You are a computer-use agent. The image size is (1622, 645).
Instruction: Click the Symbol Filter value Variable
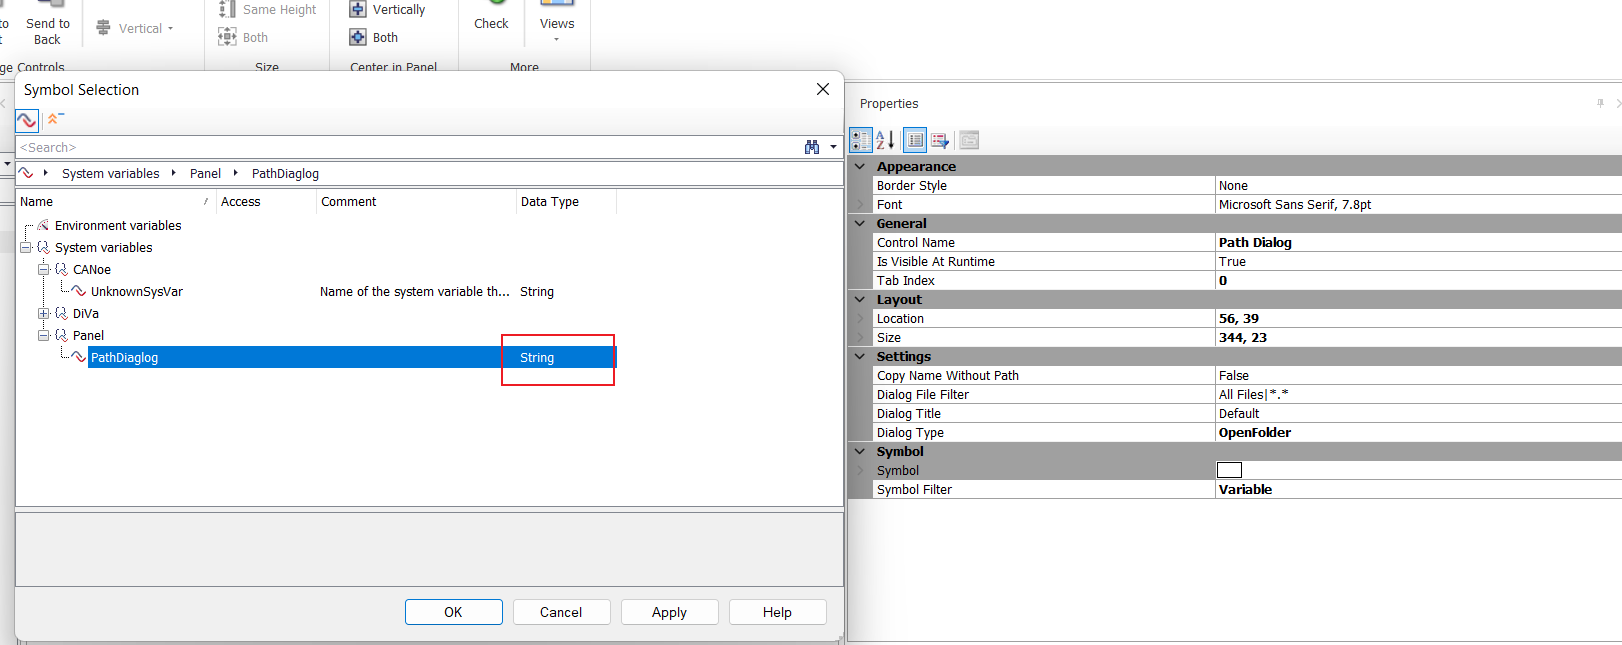(1245, 489)
